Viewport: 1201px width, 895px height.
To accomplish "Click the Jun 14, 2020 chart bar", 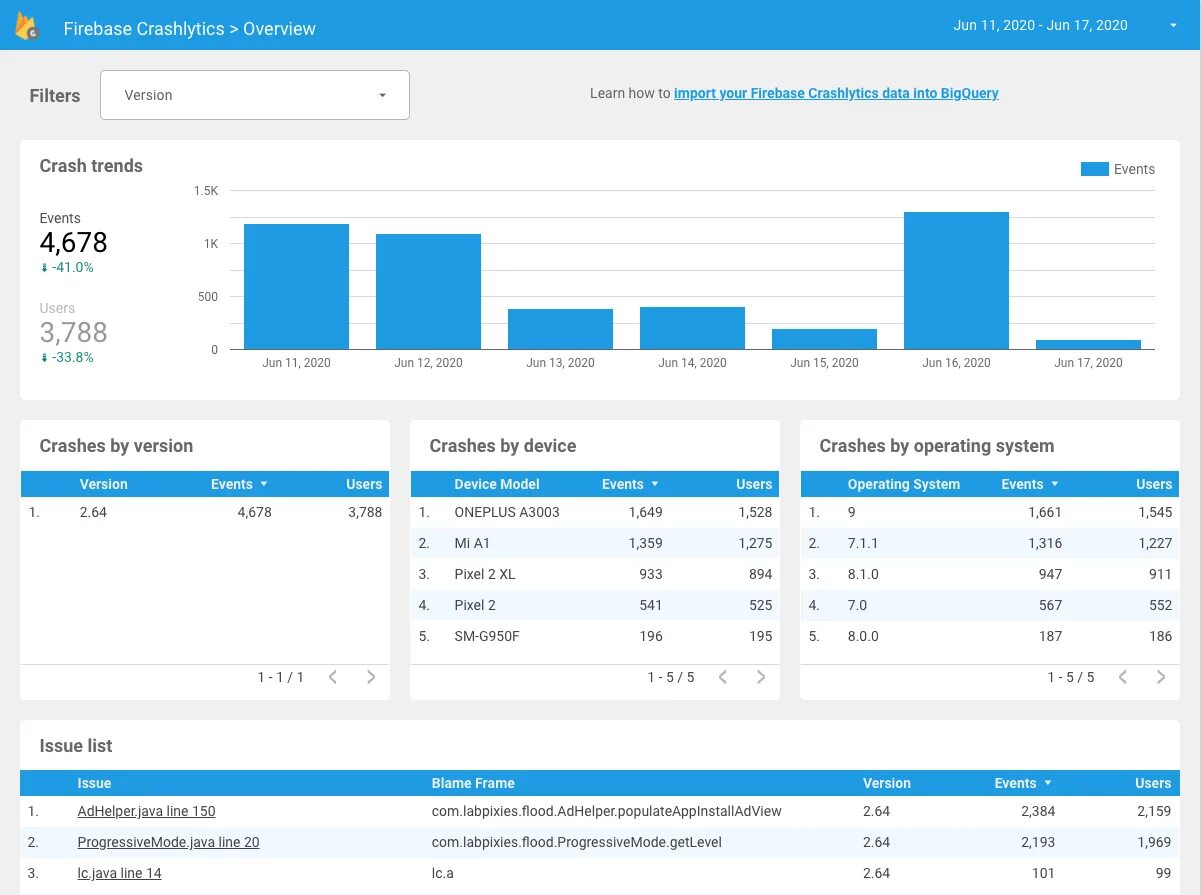I will [x=692, y=328].
